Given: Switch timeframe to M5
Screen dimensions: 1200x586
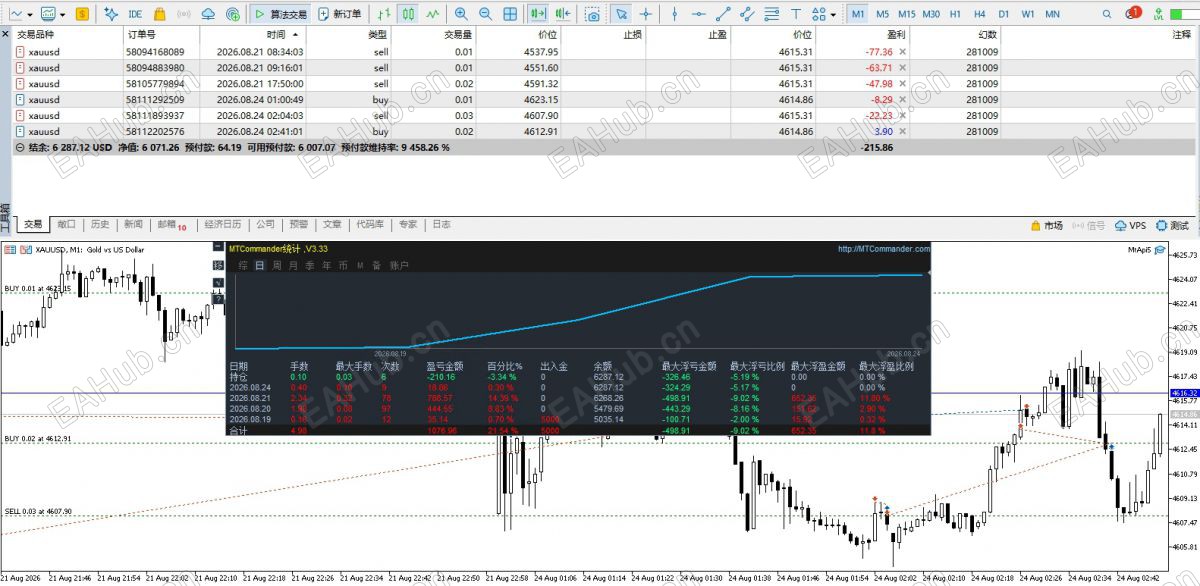Looking at the screenshot, I should [883, 15].
